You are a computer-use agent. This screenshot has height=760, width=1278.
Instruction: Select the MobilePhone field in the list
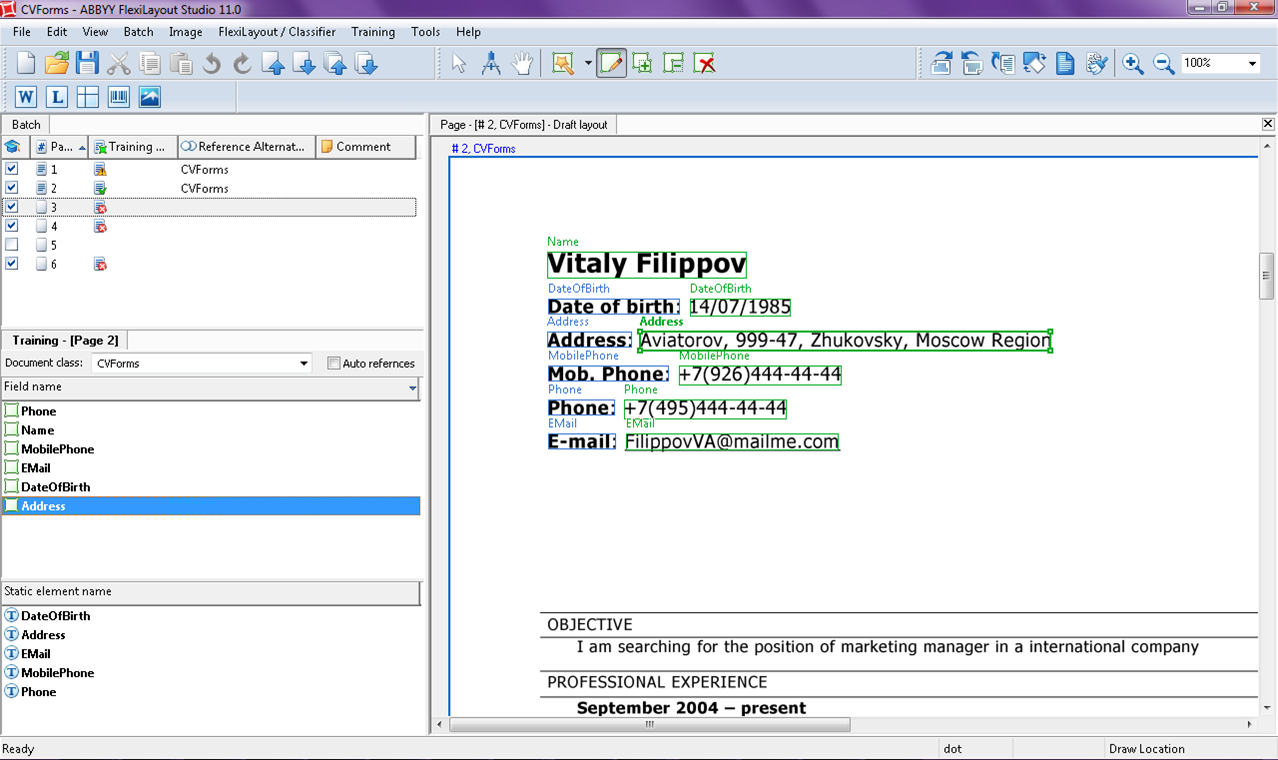[x=58, y=449]
